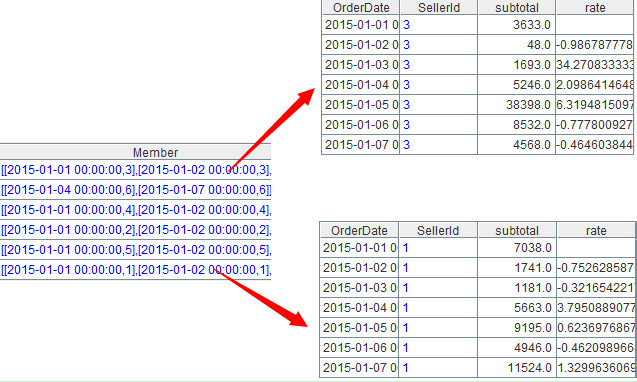The width and height of the screenshot is (637, 382).
Task: Select subtotal cell 4568.0
Action: coord(517,144)
